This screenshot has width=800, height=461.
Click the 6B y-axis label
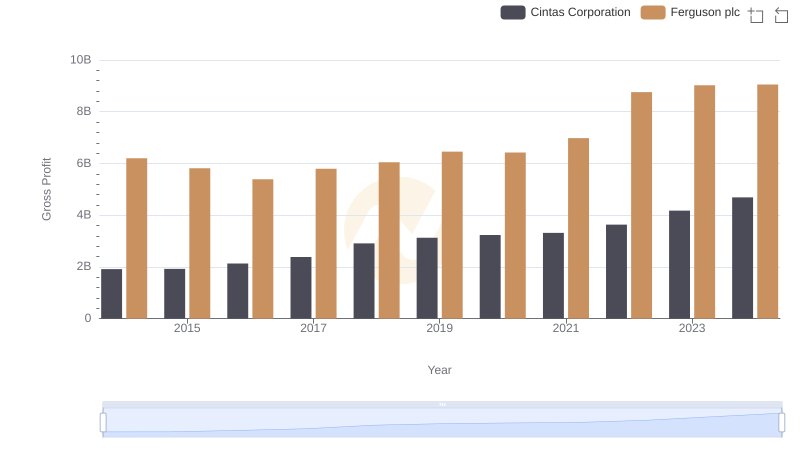pyautogui.click(x=84, y=164)
